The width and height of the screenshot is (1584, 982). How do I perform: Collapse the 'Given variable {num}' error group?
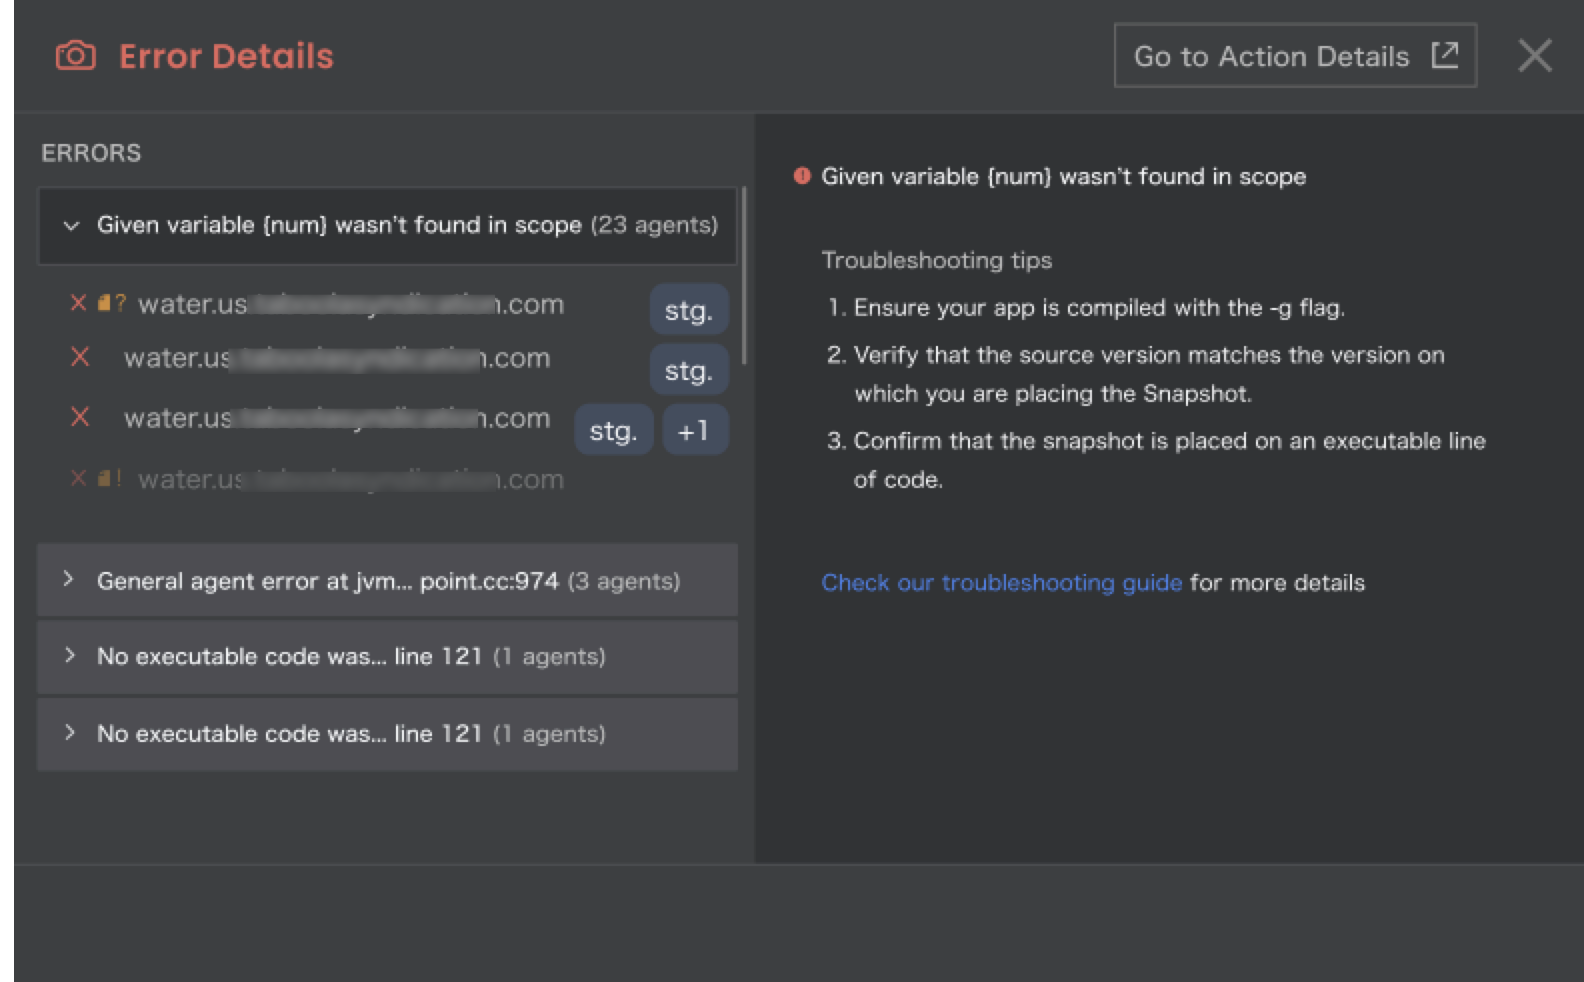coord(71,226)
